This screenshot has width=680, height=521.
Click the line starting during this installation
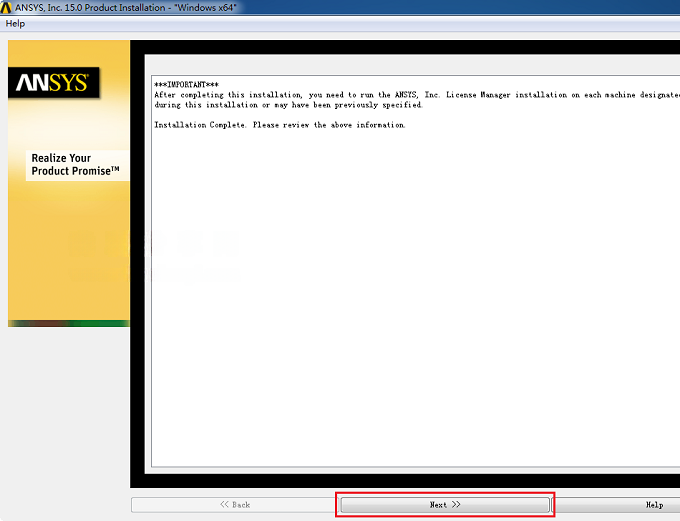(288, 105)
